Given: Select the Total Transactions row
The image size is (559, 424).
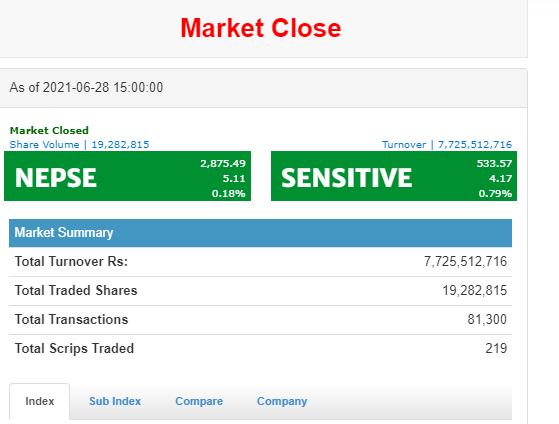Looking at the screenshot, I should (x=260, y=320).
